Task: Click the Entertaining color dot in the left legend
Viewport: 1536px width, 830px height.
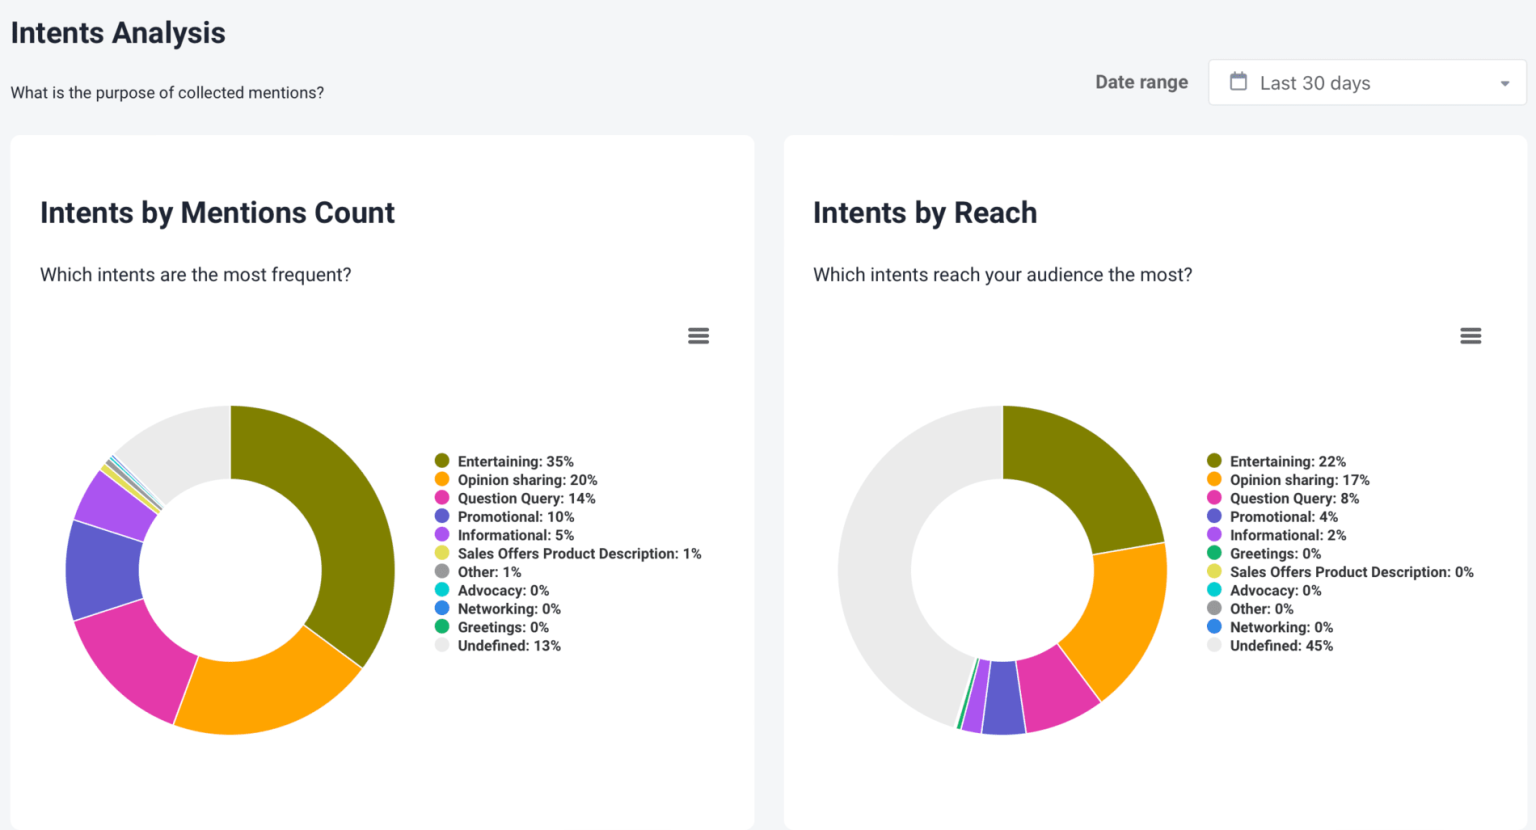Action: click(441, 461)
